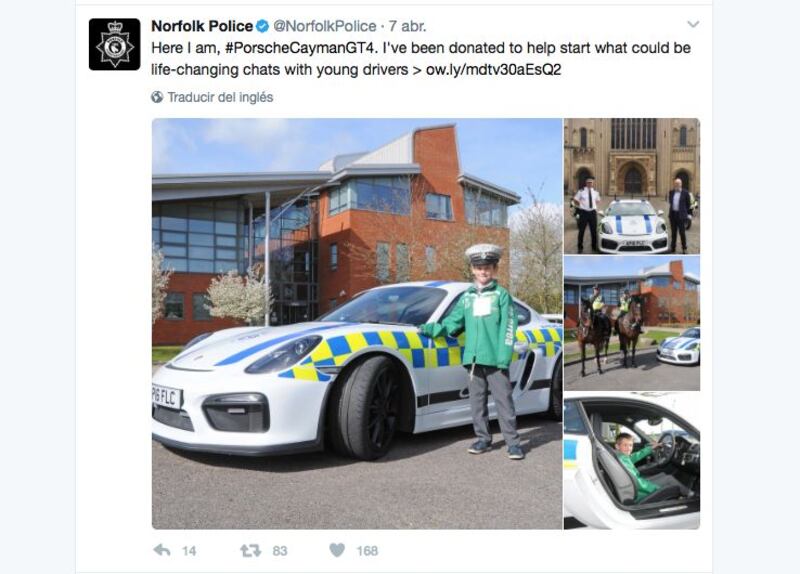
Task: Click Traducir del inglés
Action: pos(220,97)
